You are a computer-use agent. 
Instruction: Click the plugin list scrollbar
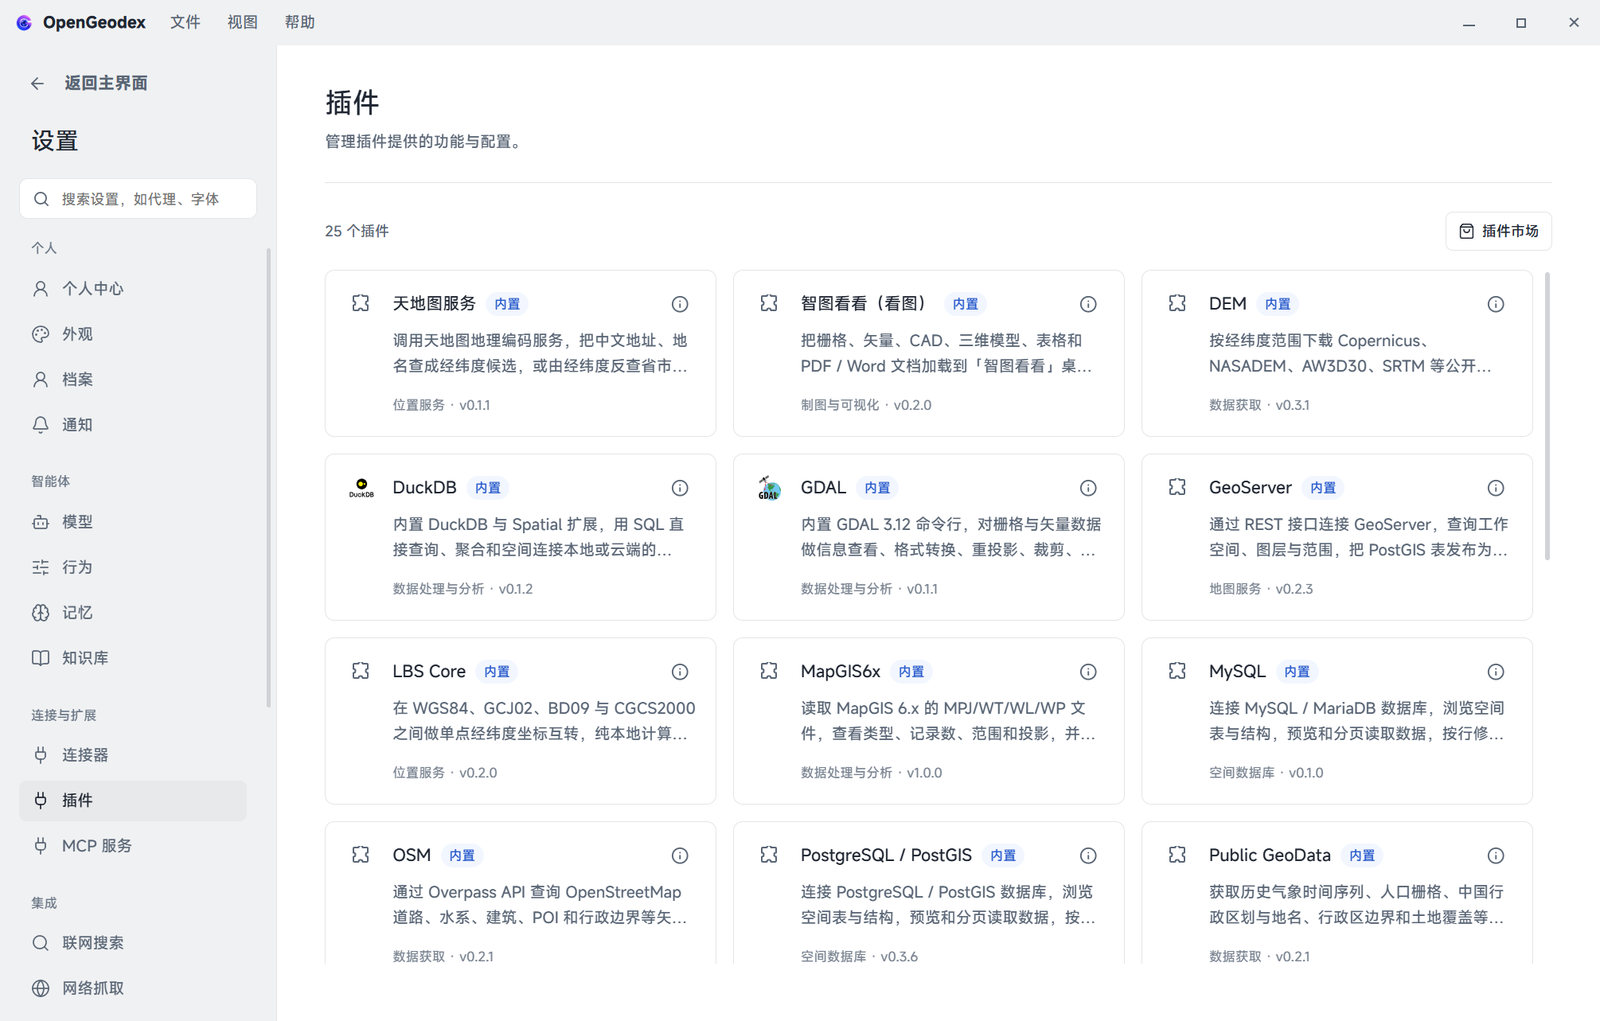click(1547, 415)
